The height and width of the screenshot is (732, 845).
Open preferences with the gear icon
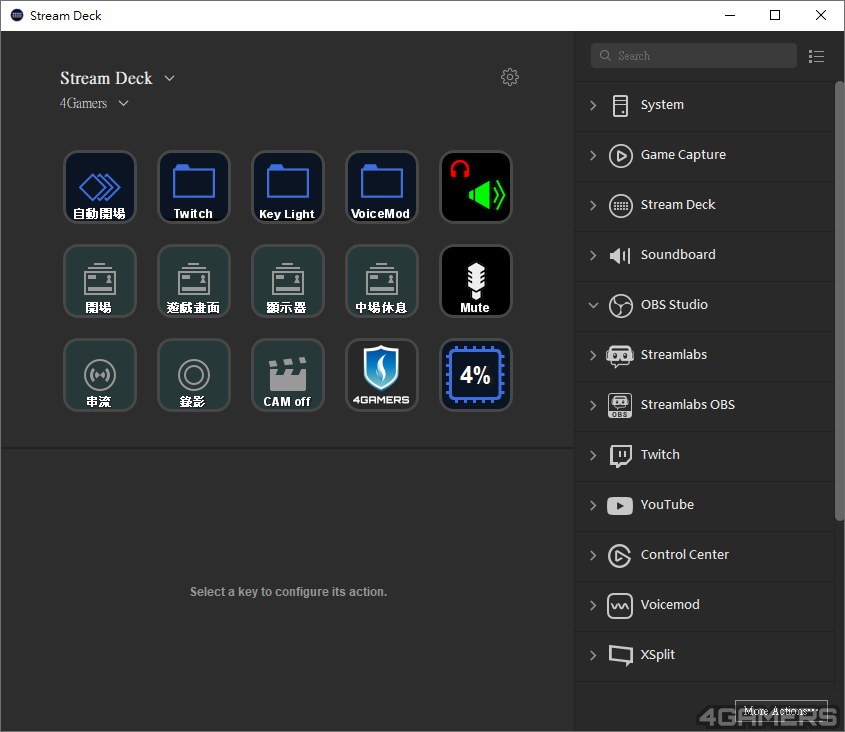click(510, 77)
